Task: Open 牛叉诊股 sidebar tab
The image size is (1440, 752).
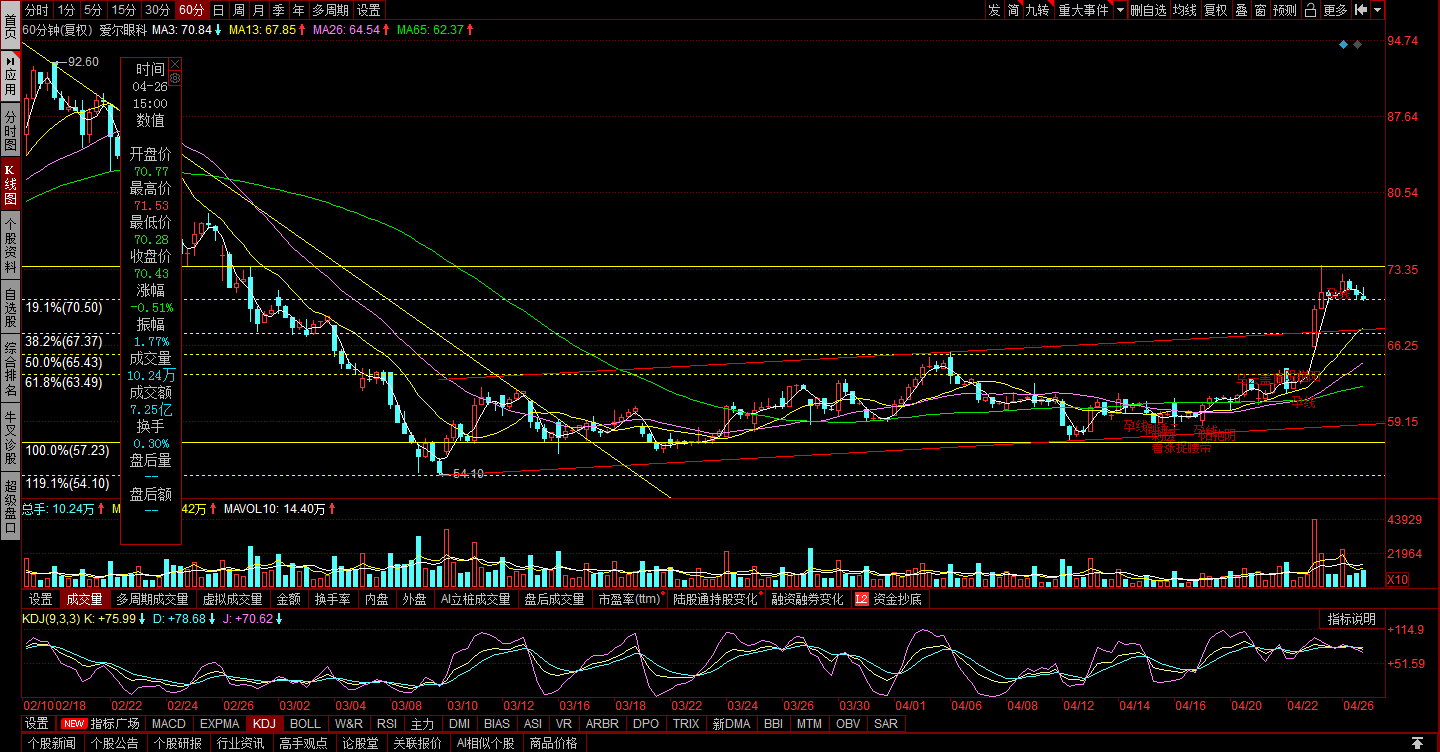Action: (x=10, y=437)
